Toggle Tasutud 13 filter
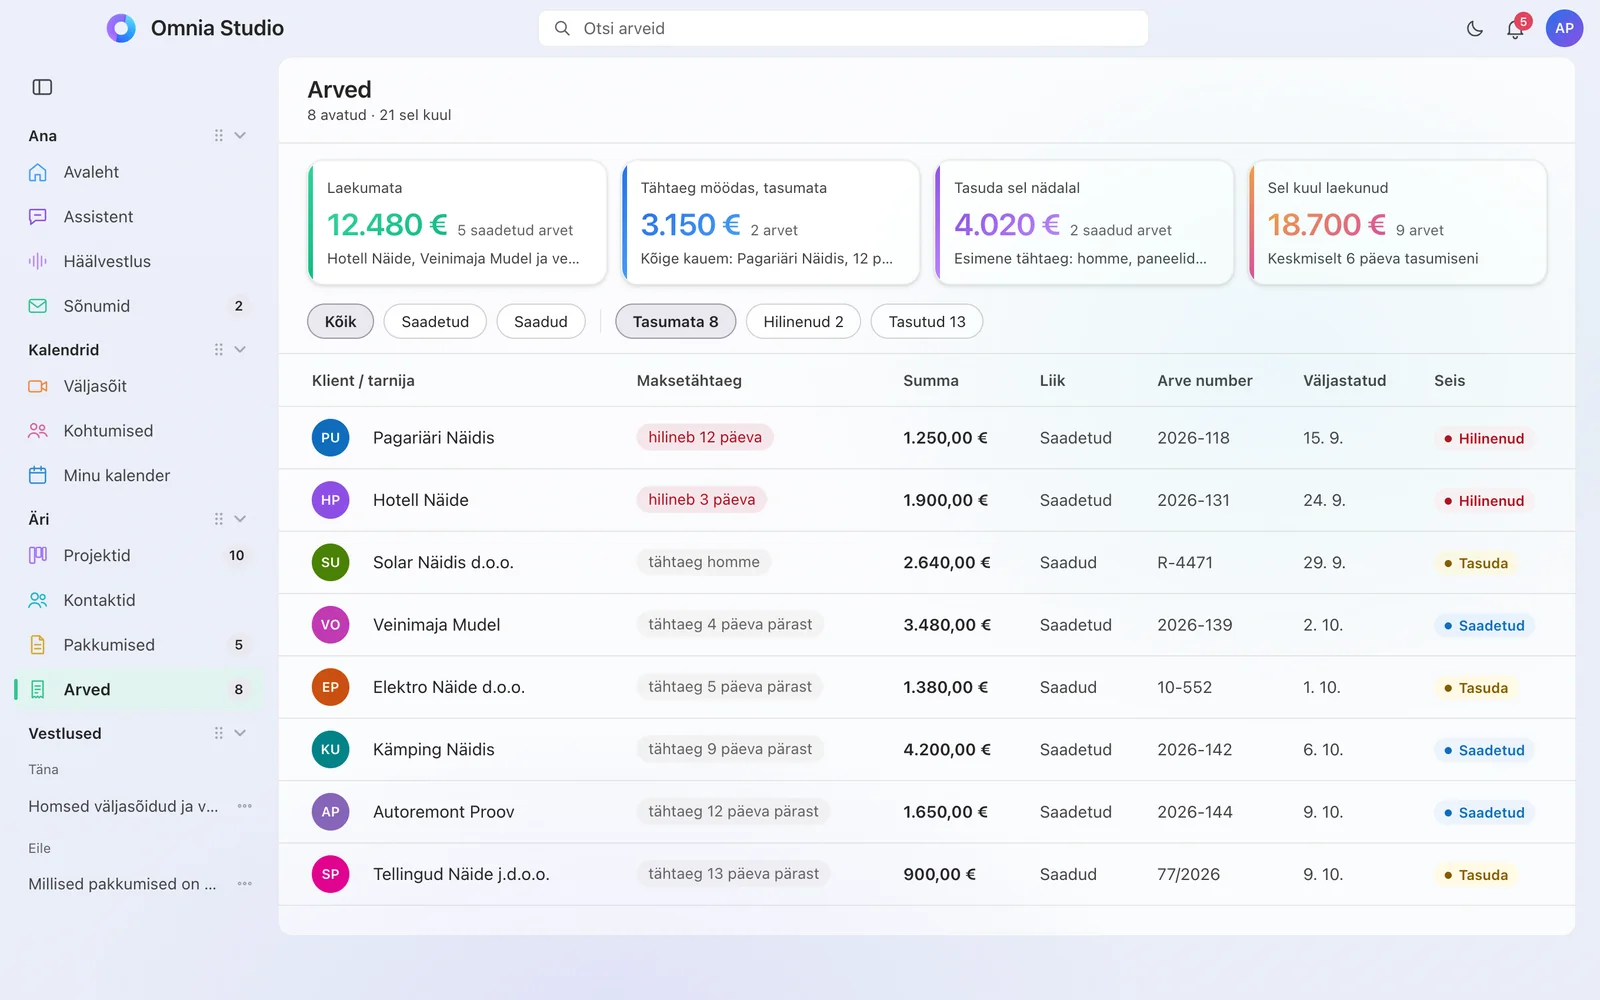This screenshot has width=1600, height=1000. (x=927, y=321)
